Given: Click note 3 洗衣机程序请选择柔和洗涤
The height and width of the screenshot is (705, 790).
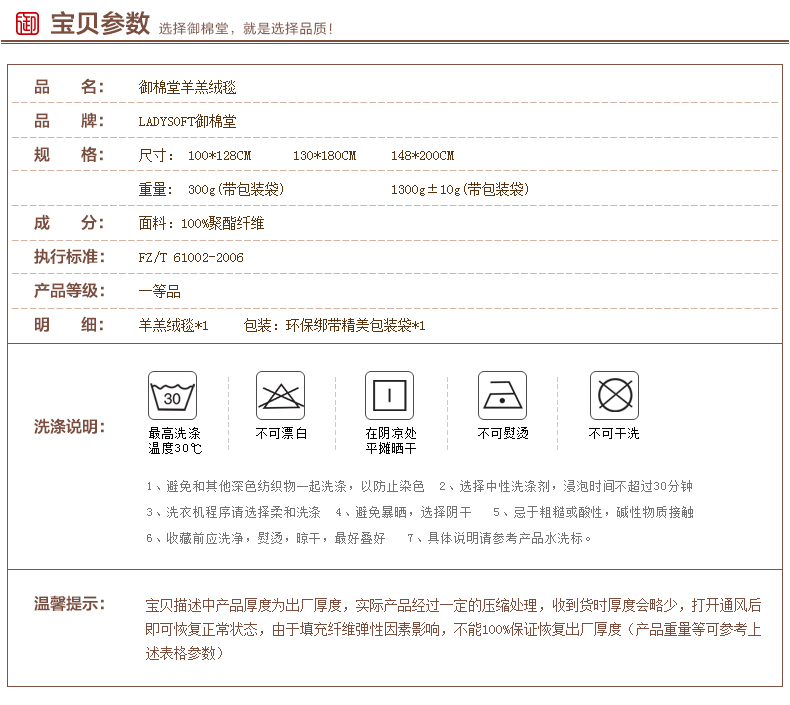Looking at the screenshot, I should point(233,512).
